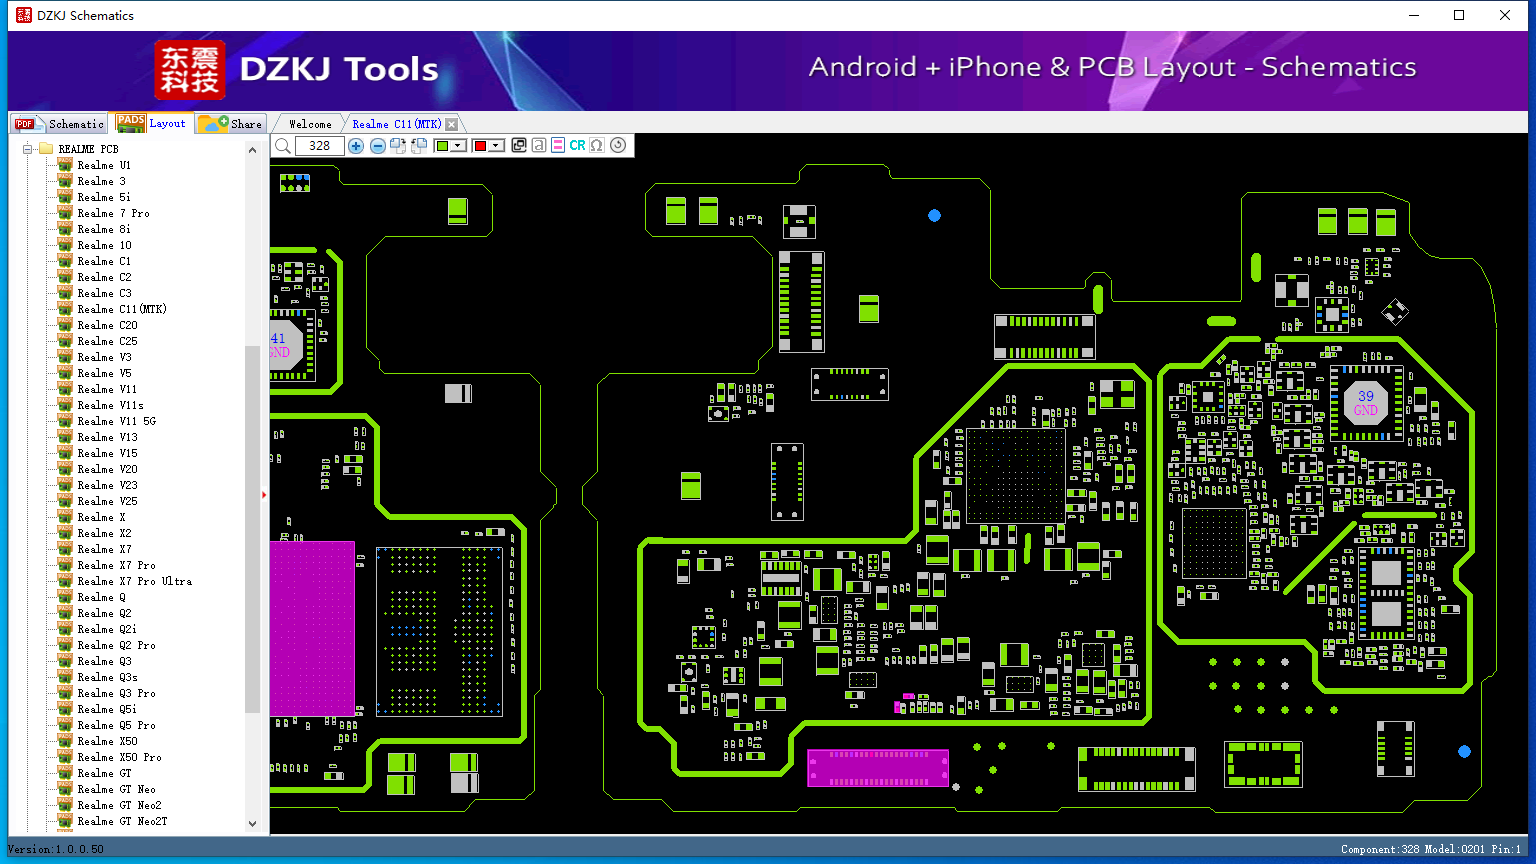The width and height of the screenshot is (1536, 864).
Task: Open the Share tab
Action: (230, 124)
